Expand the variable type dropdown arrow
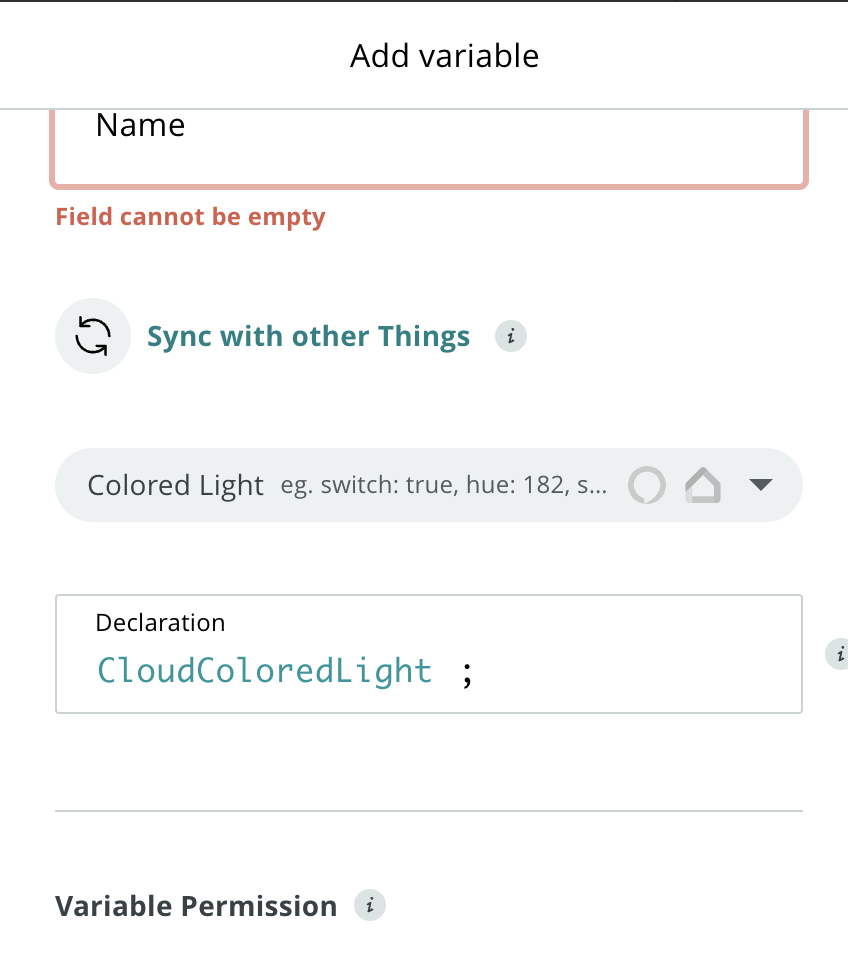Screen dimensions: 848x970 pyautogui.click(x=761, y=485)
